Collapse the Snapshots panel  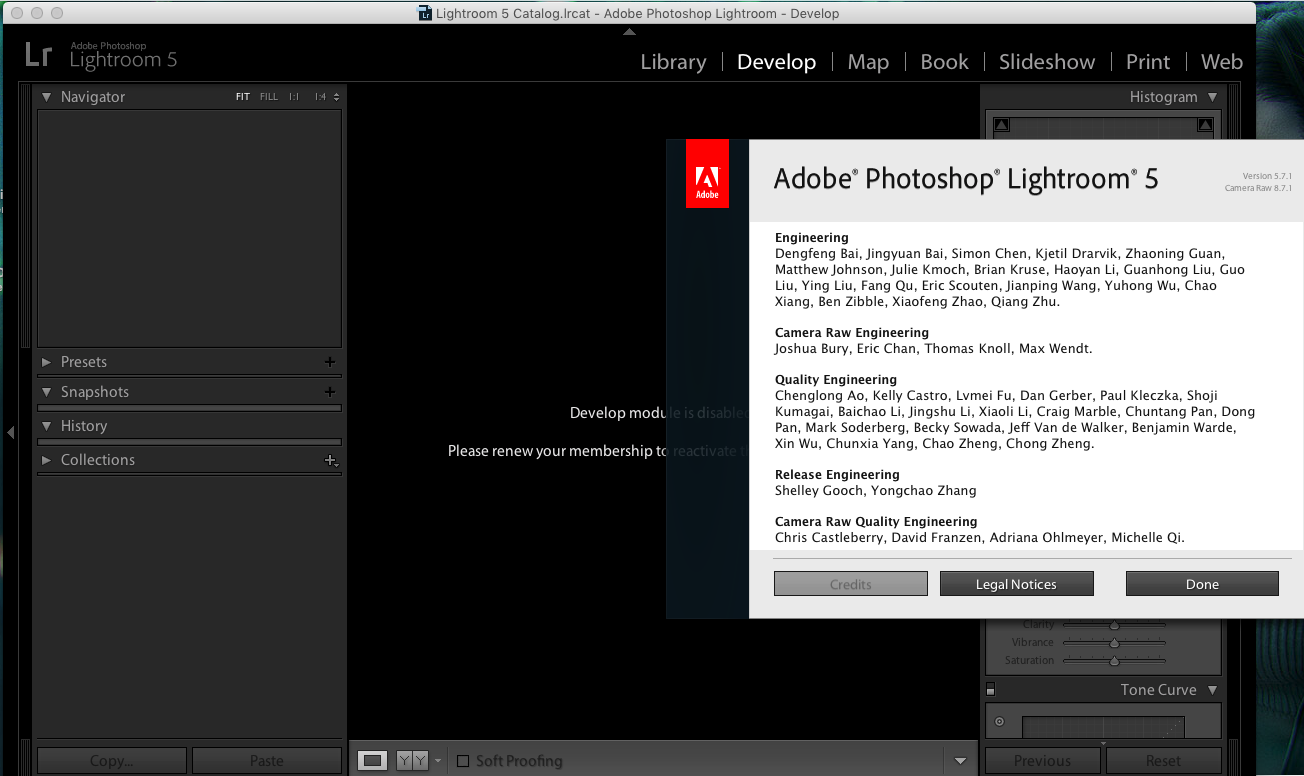click(x=46, y=392)
